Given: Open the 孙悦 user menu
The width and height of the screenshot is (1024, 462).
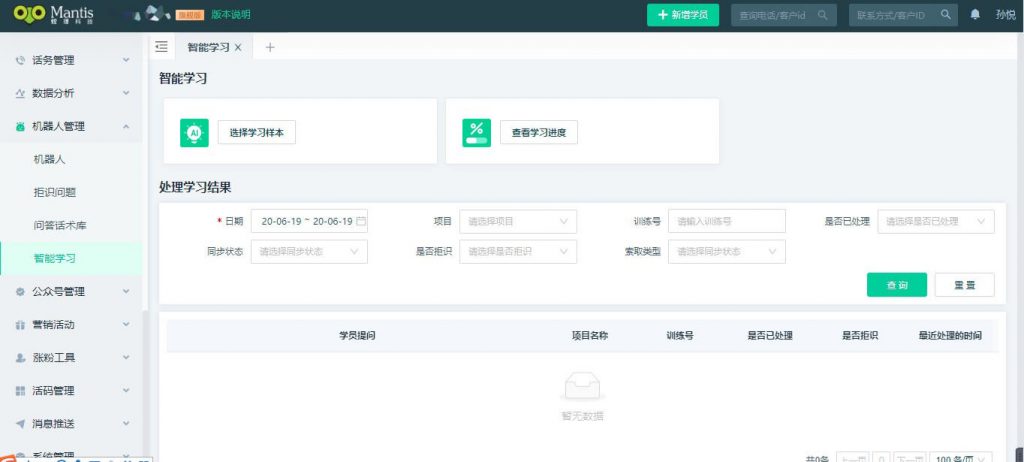Looking at the screenshot, I should click(x=1005, y=14).
